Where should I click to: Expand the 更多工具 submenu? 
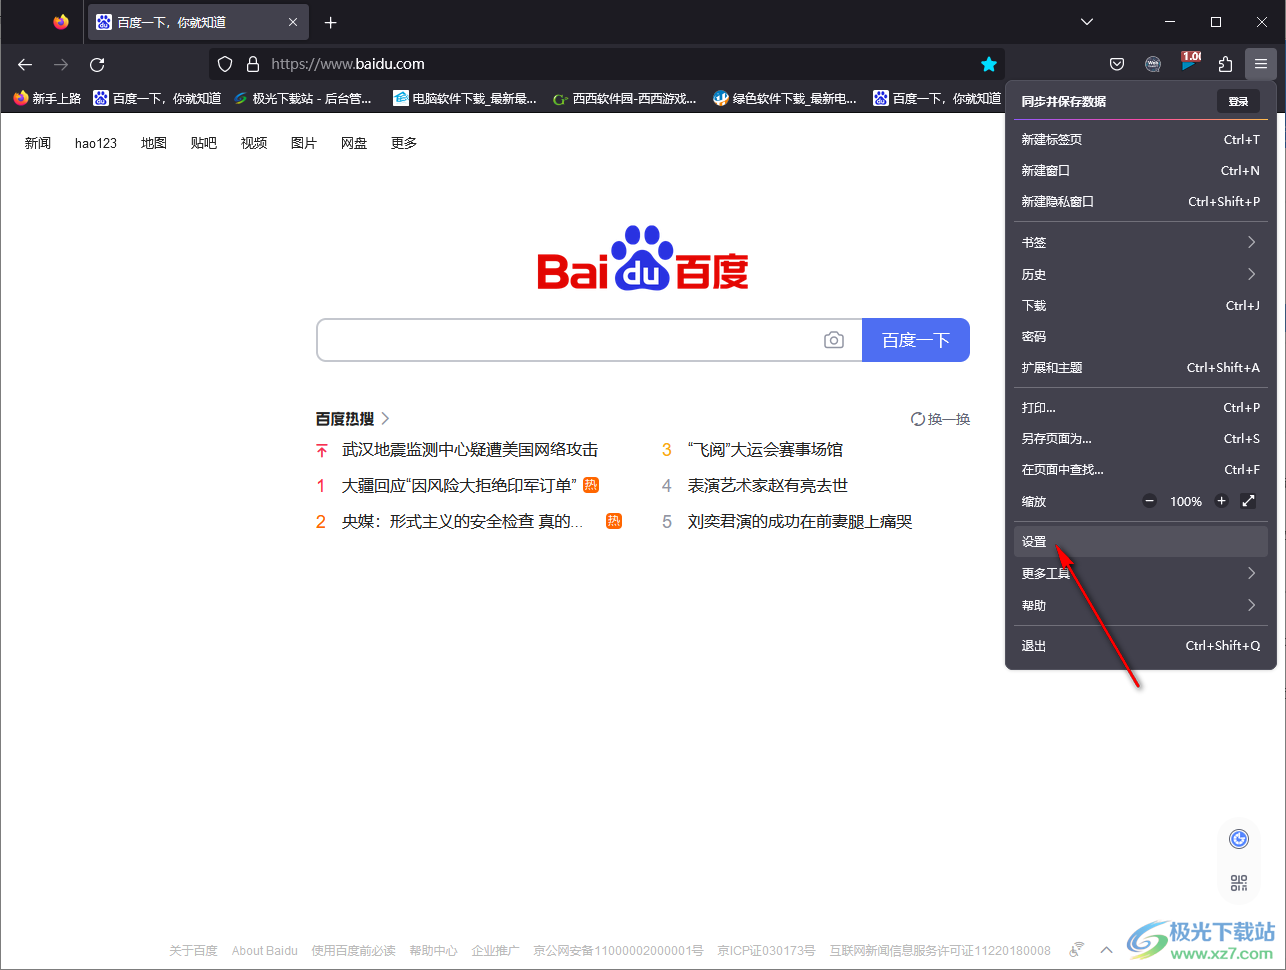click(x=1140, y=574)
